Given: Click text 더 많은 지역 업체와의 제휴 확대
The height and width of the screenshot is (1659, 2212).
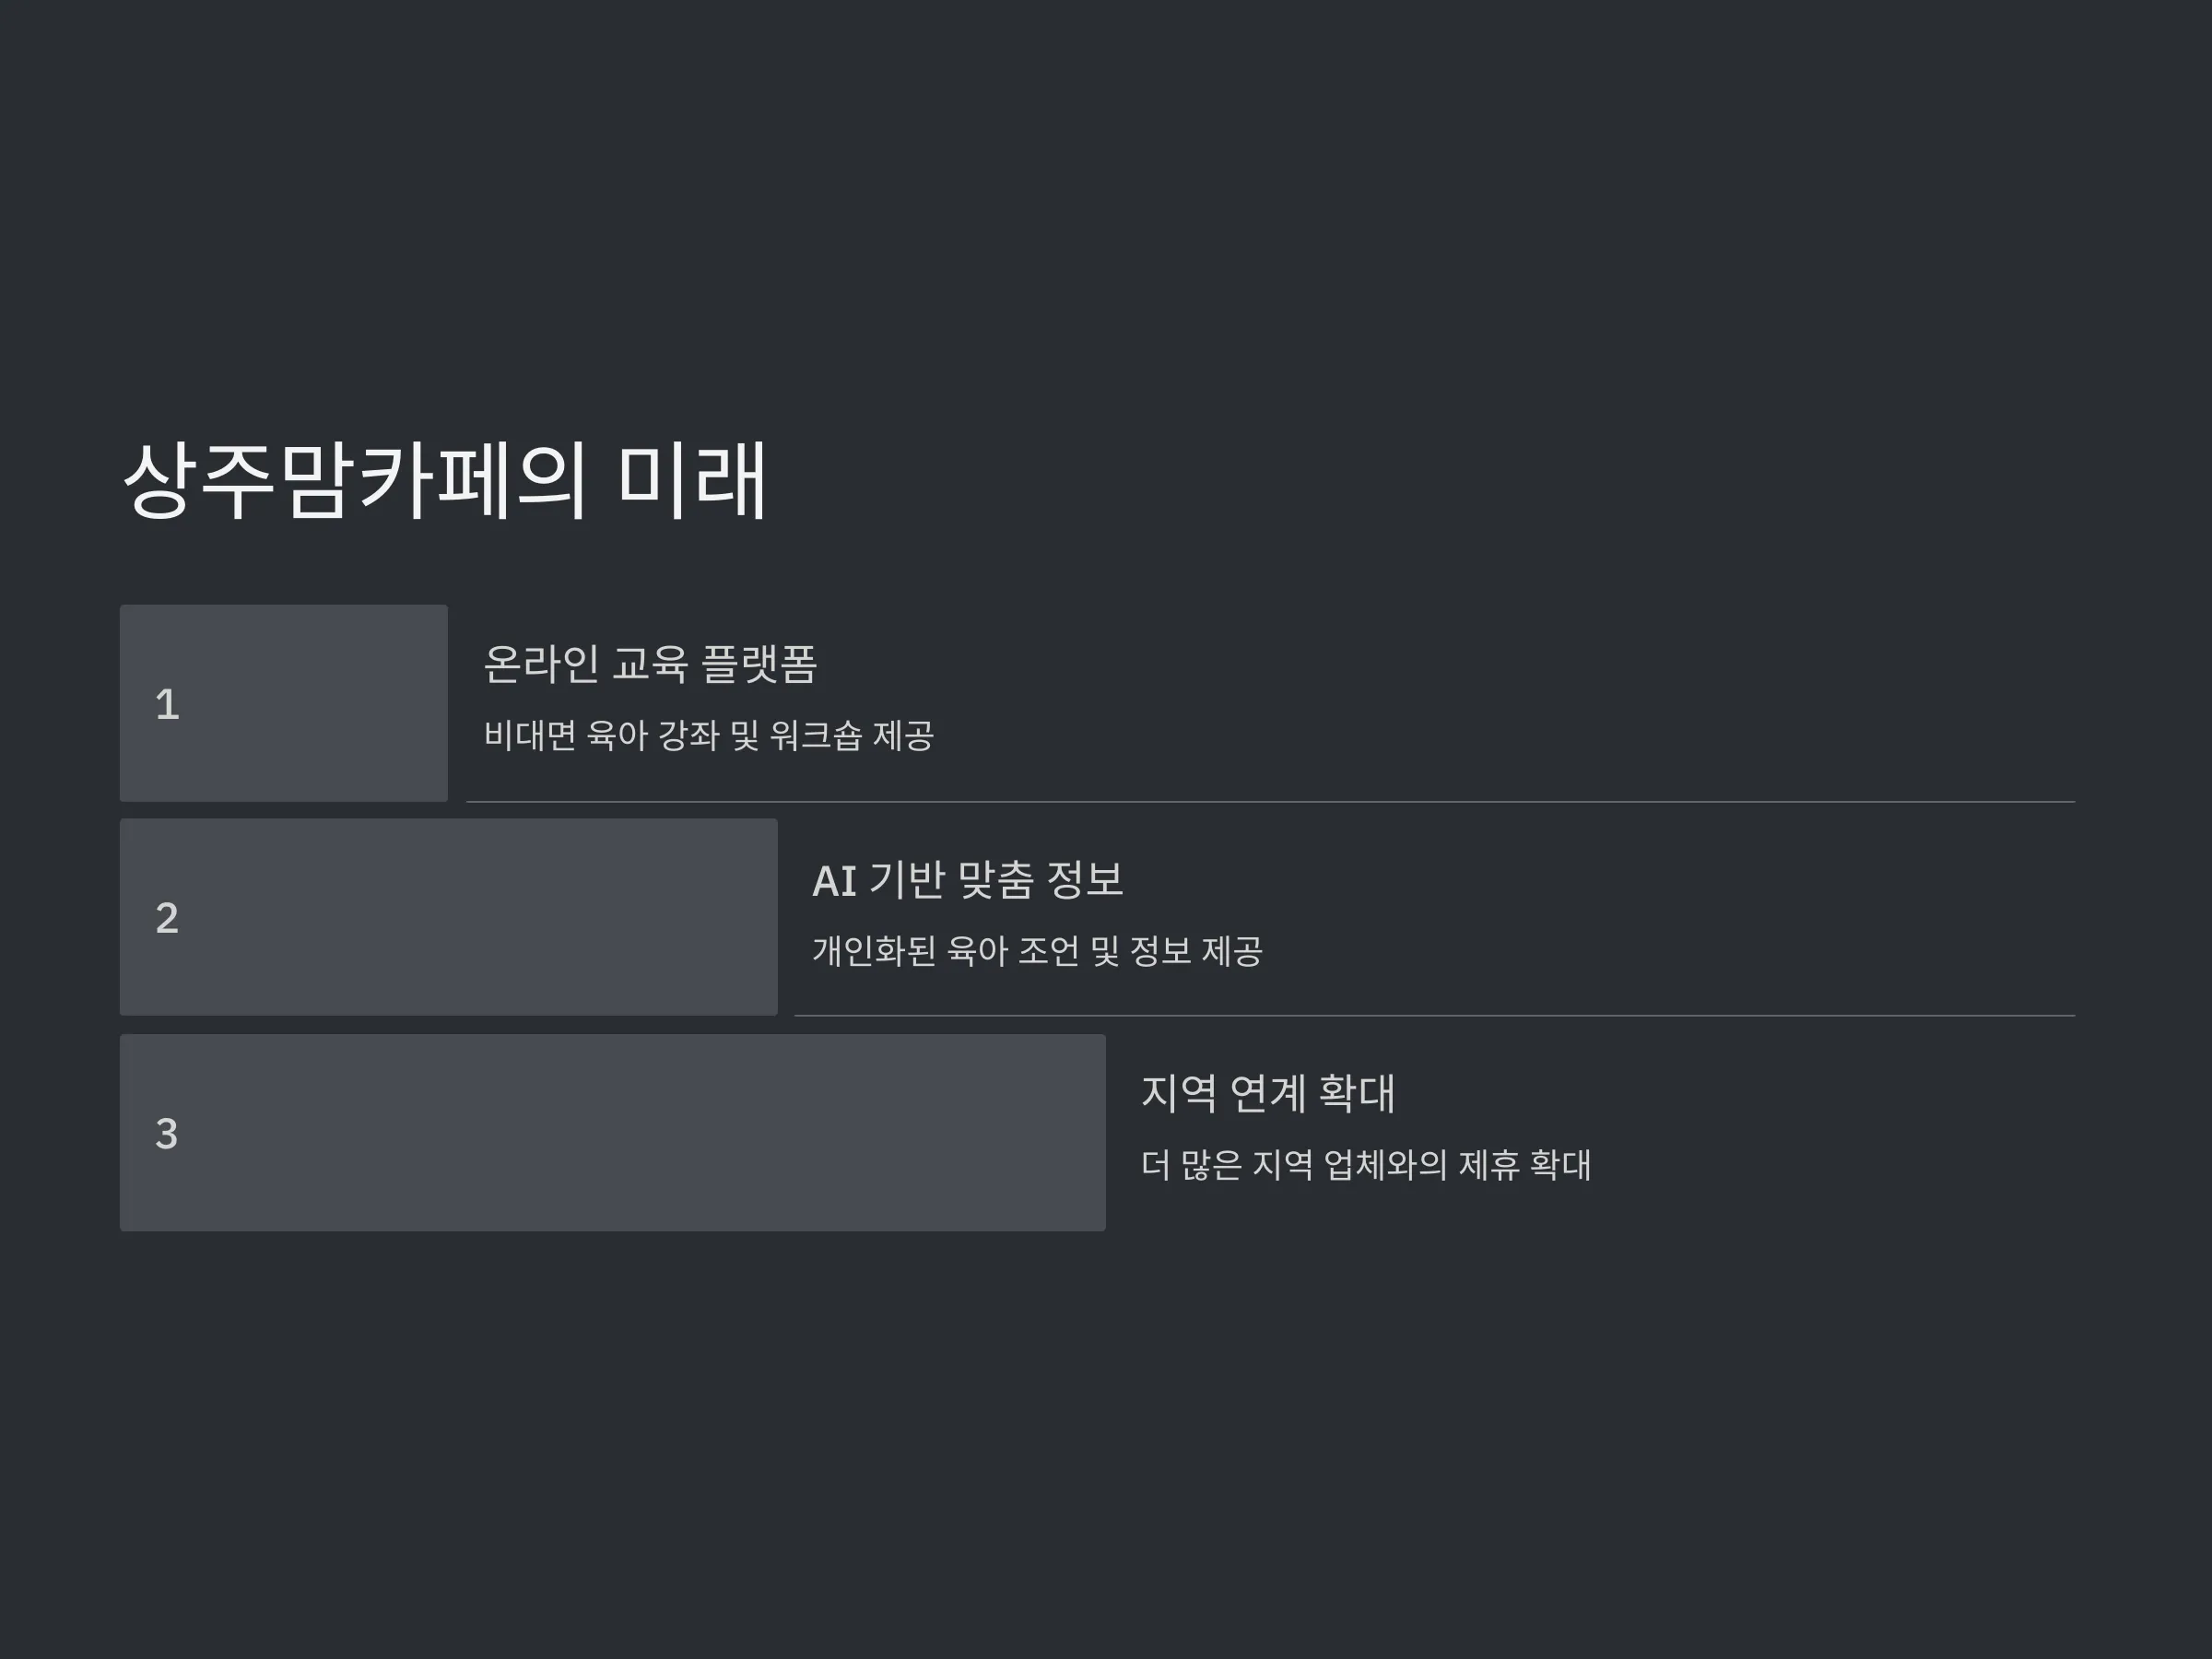Looking at the screenshot, I should 1366,1165.
